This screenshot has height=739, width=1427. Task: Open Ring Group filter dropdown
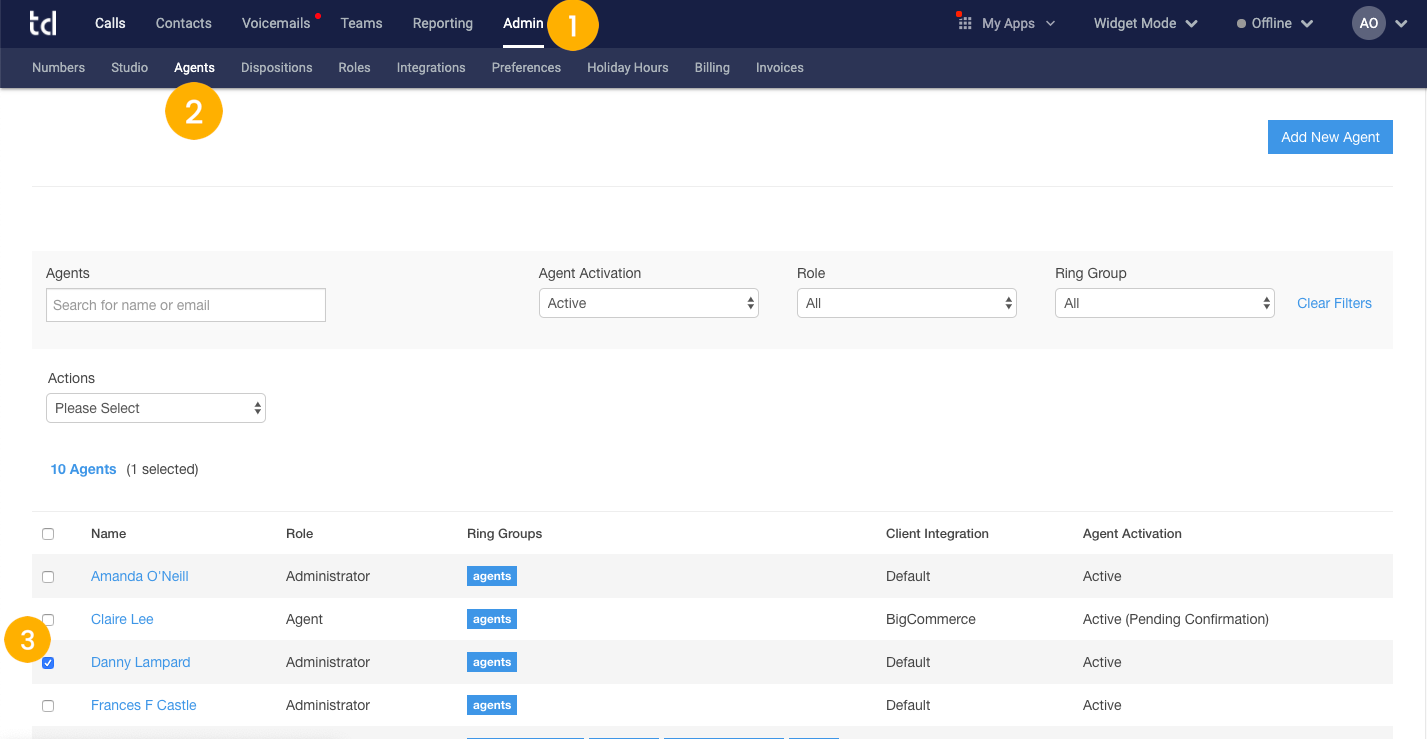click(1165, 303)
